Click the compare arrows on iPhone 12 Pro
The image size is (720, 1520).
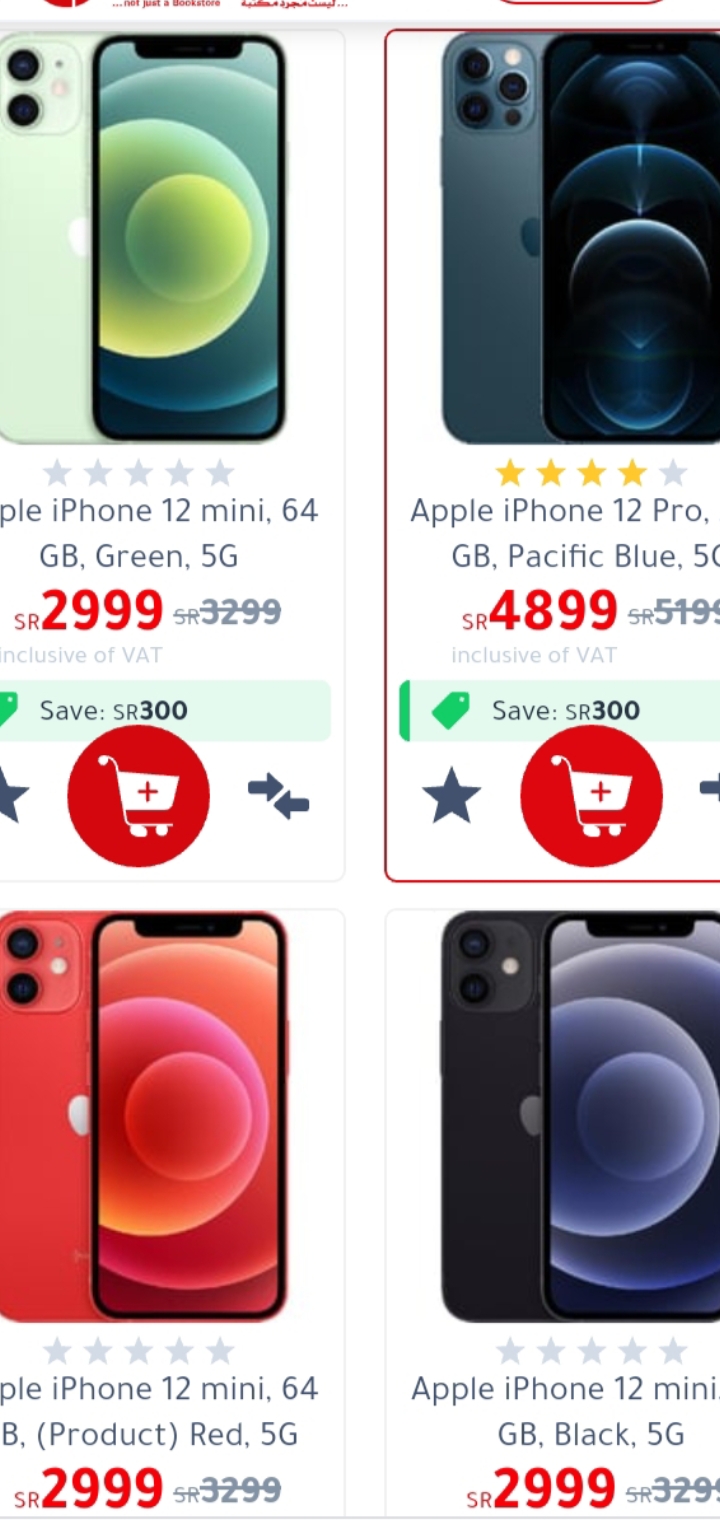click(x=710, y=790)
